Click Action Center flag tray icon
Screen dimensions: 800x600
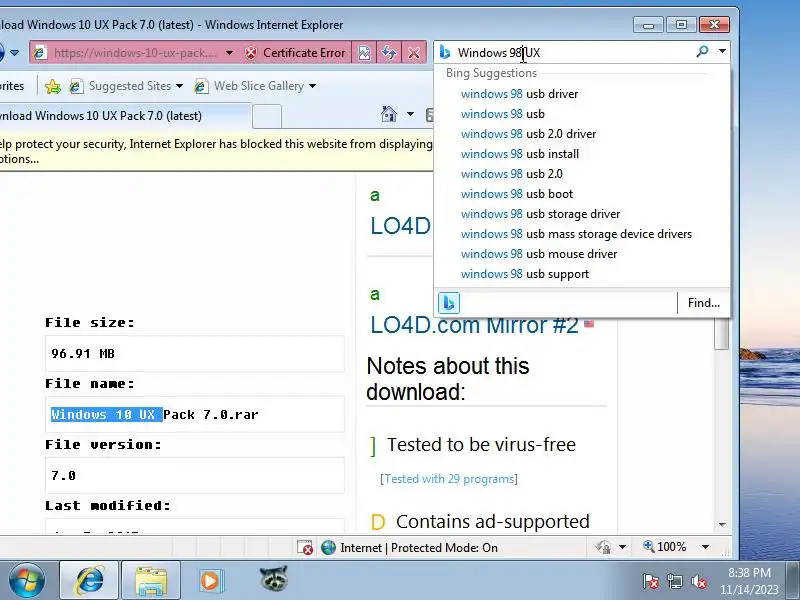651,581
